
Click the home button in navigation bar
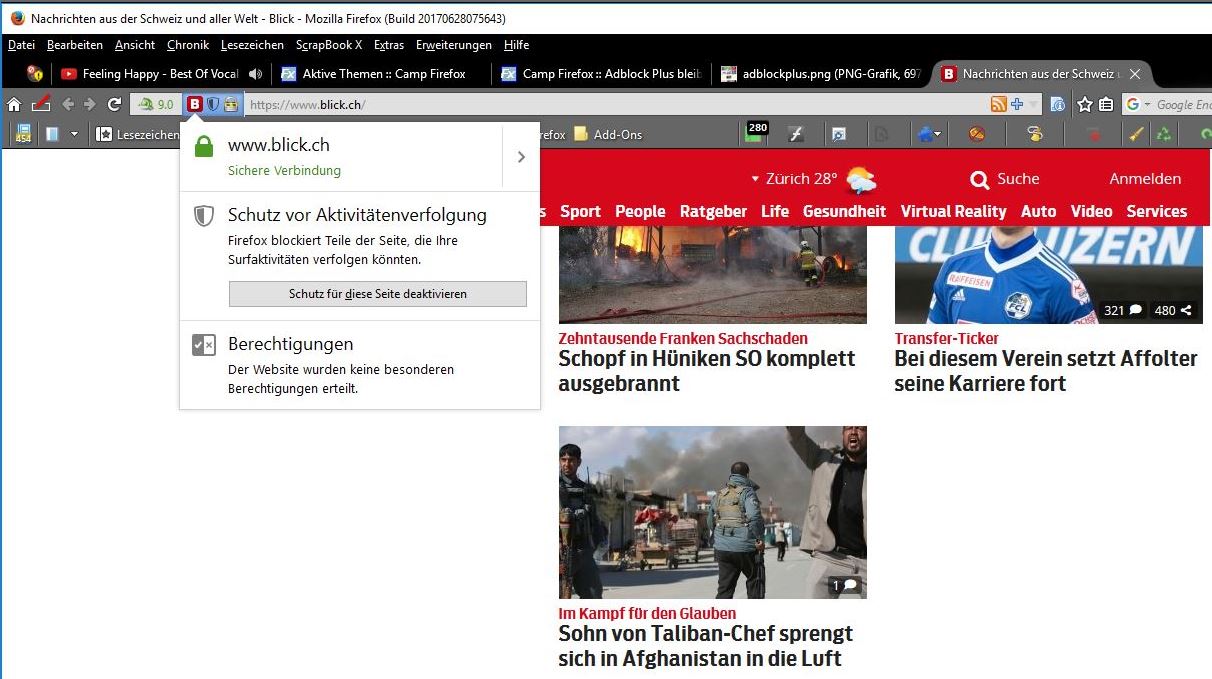pyautogui.click(x=14, y=104)
